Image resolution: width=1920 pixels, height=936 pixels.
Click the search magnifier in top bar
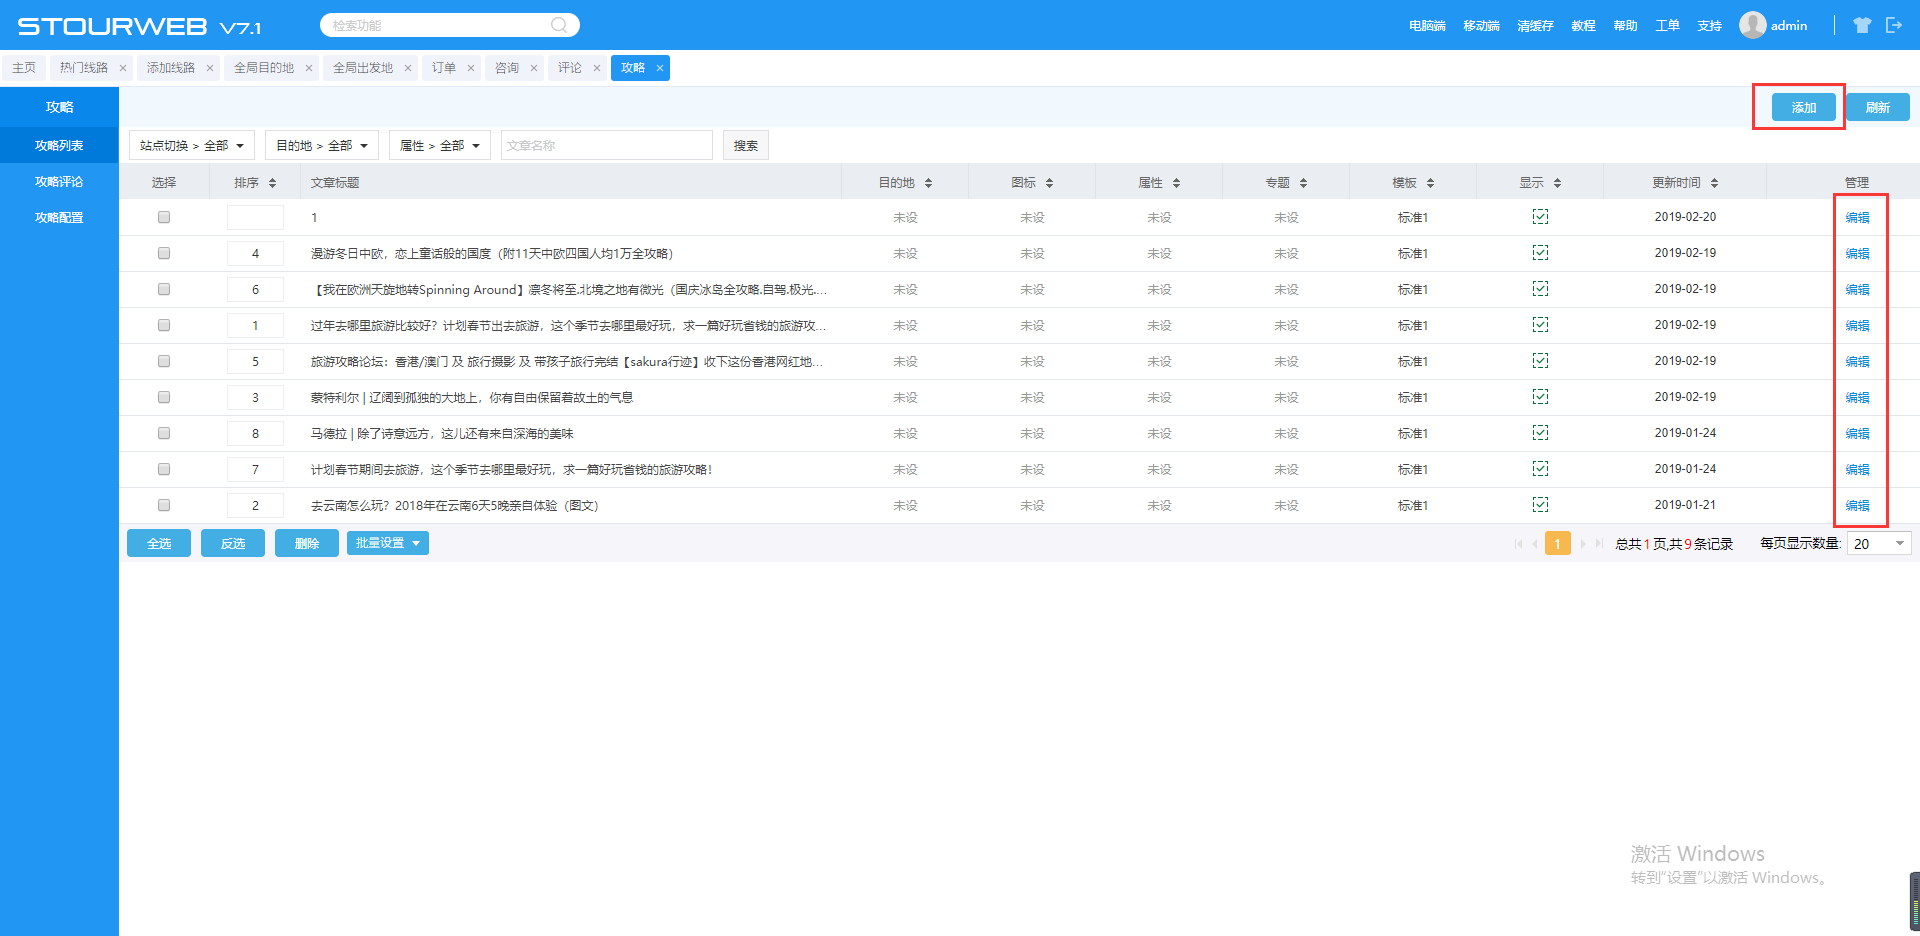(x=559, y=25)
